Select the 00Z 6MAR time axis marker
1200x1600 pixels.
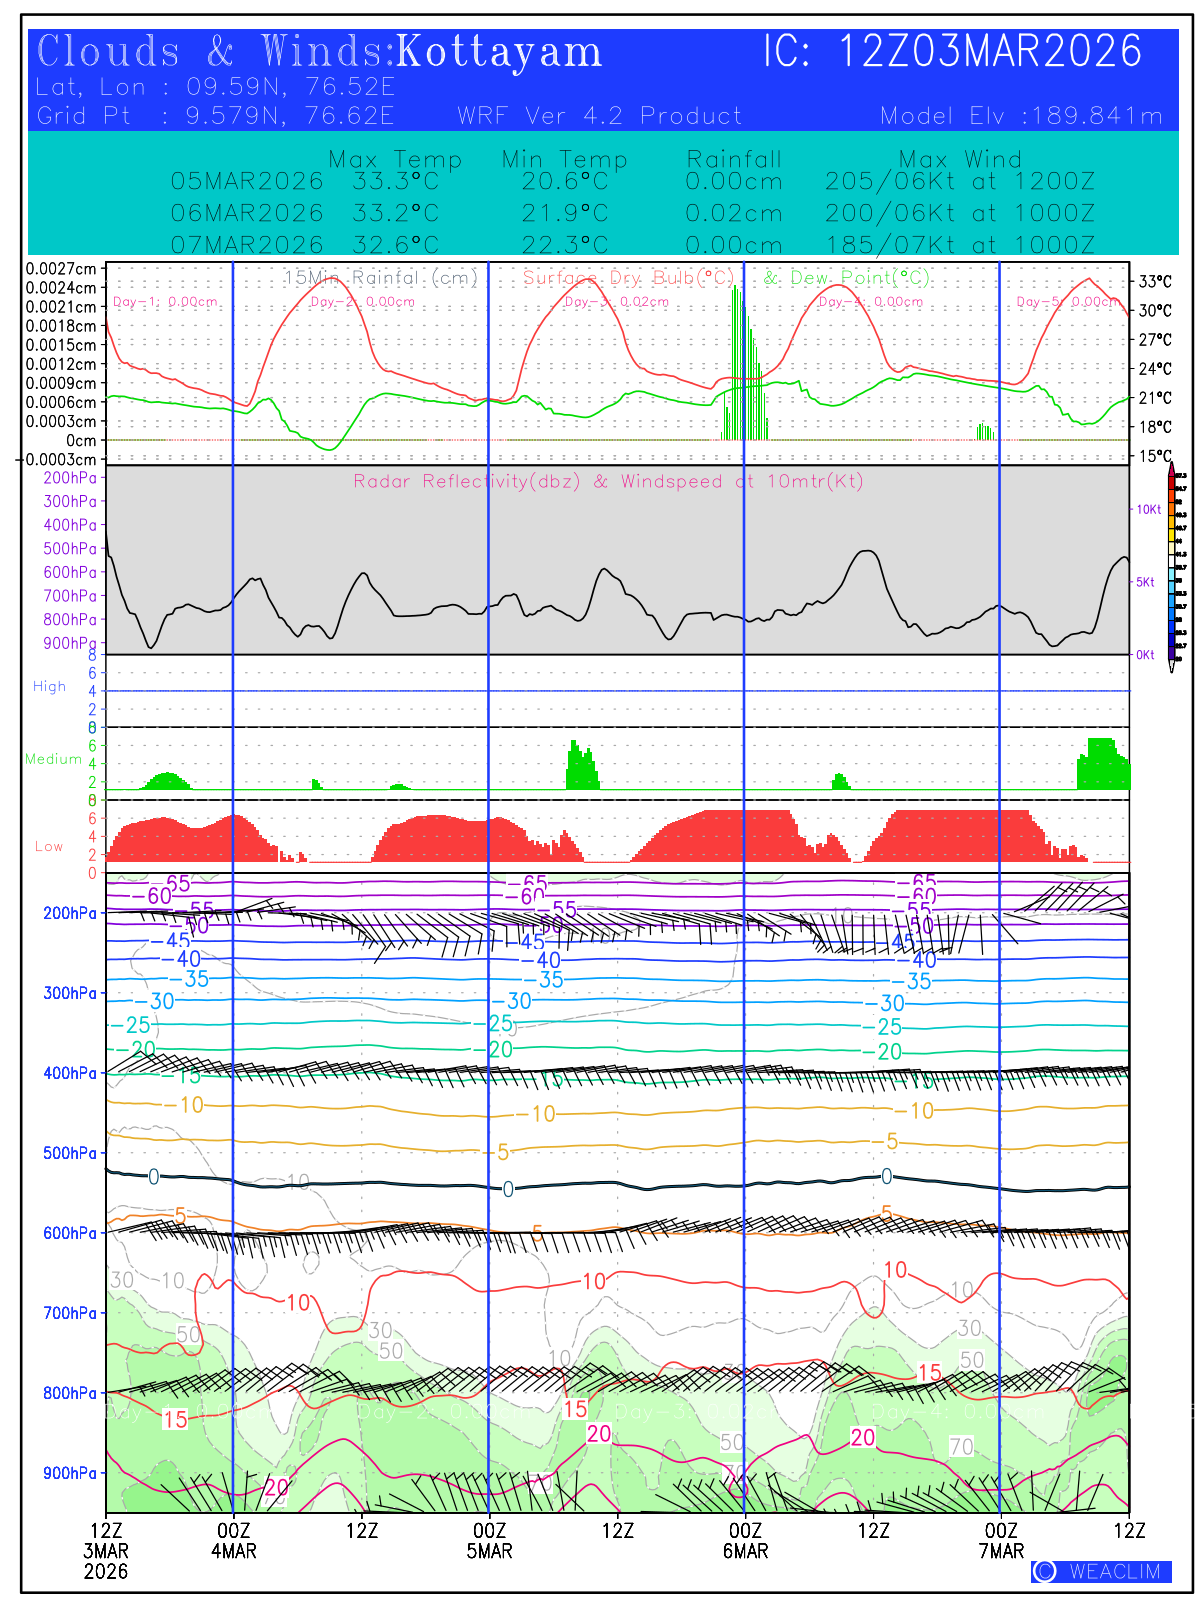tap(745, 1540)
